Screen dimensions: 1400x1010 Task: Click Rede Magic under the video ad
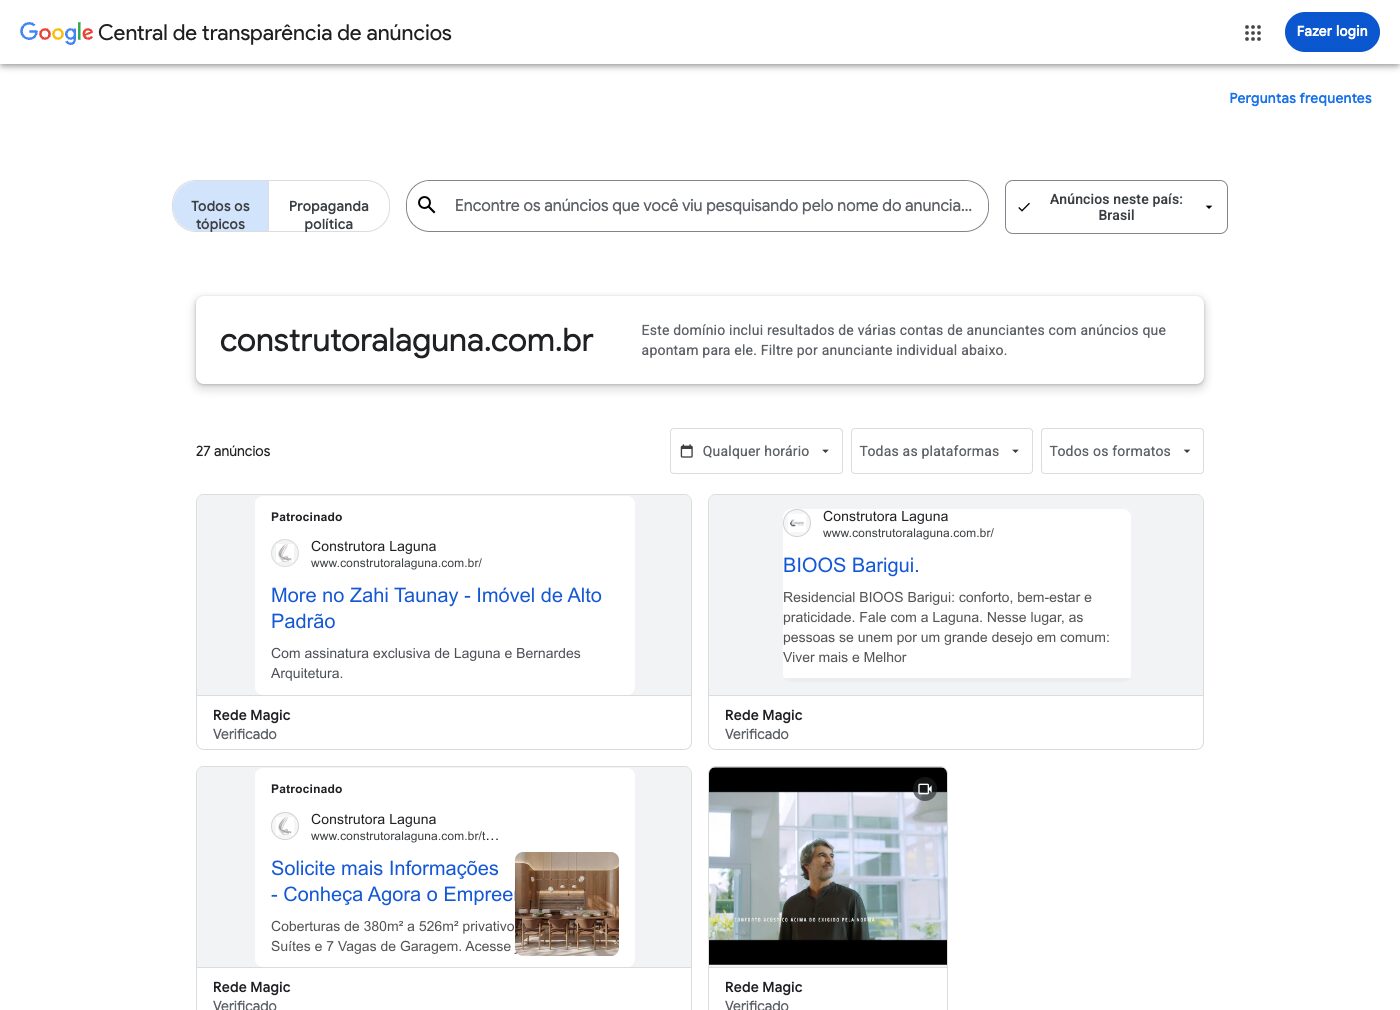click(x=764, y=987)
